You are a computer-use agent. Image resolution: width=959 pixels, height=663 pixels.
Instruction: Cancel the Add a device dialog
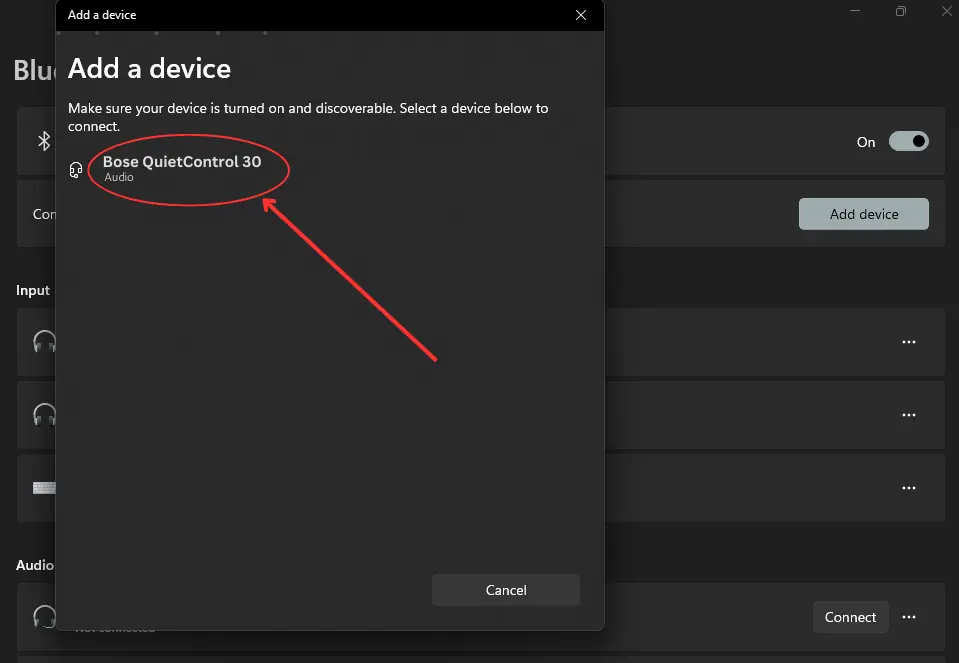(506, 590)
